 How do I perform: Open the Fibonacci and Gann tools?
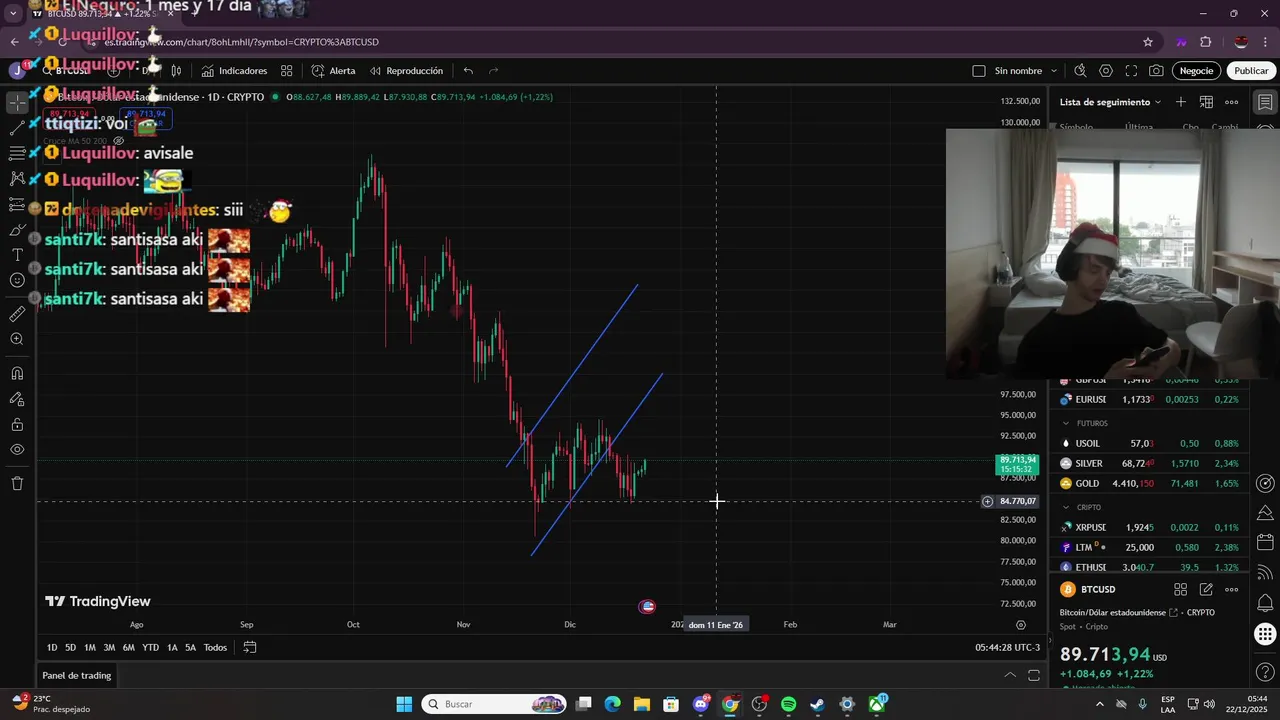[x=17, y=153]
